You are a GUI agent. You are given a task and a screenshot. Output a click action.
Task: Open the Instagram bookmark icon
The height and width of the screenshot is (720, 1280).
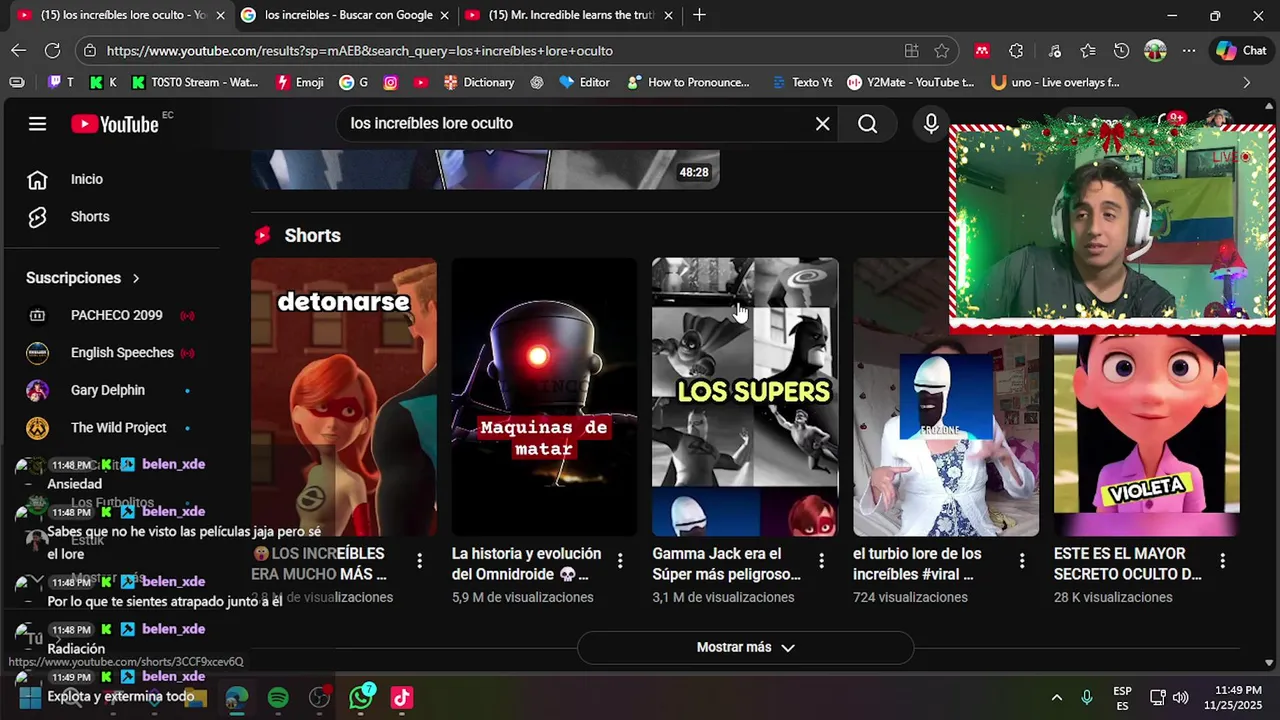coord(391,82)
